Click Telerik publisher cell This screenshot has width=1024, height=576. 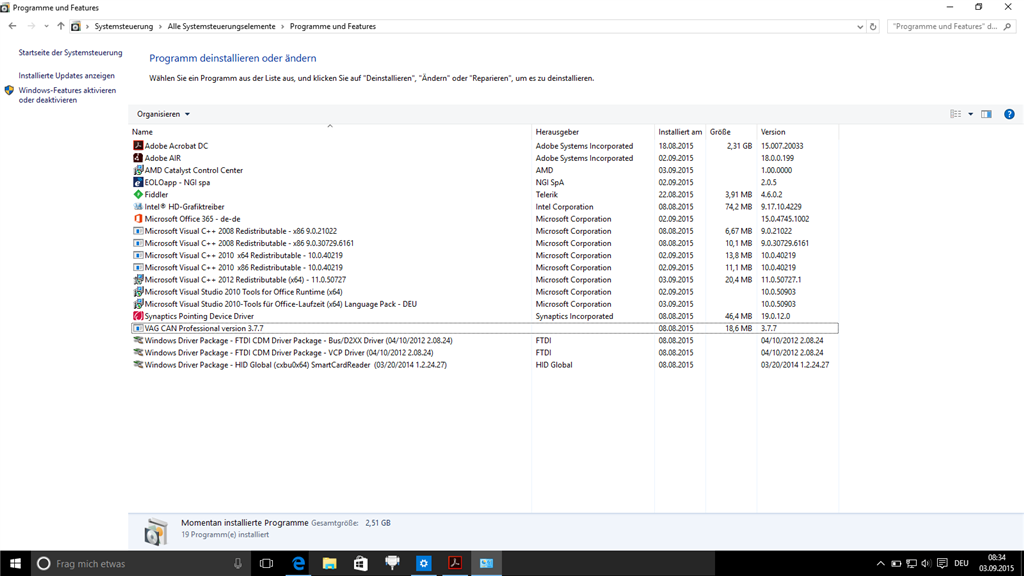[547, 195]
